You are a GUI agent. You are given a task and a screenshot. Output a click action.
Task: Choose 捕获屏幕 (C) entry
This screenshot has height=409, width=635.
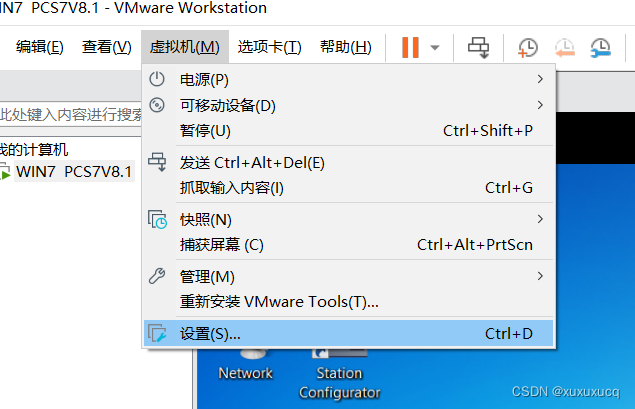[349, 245]
